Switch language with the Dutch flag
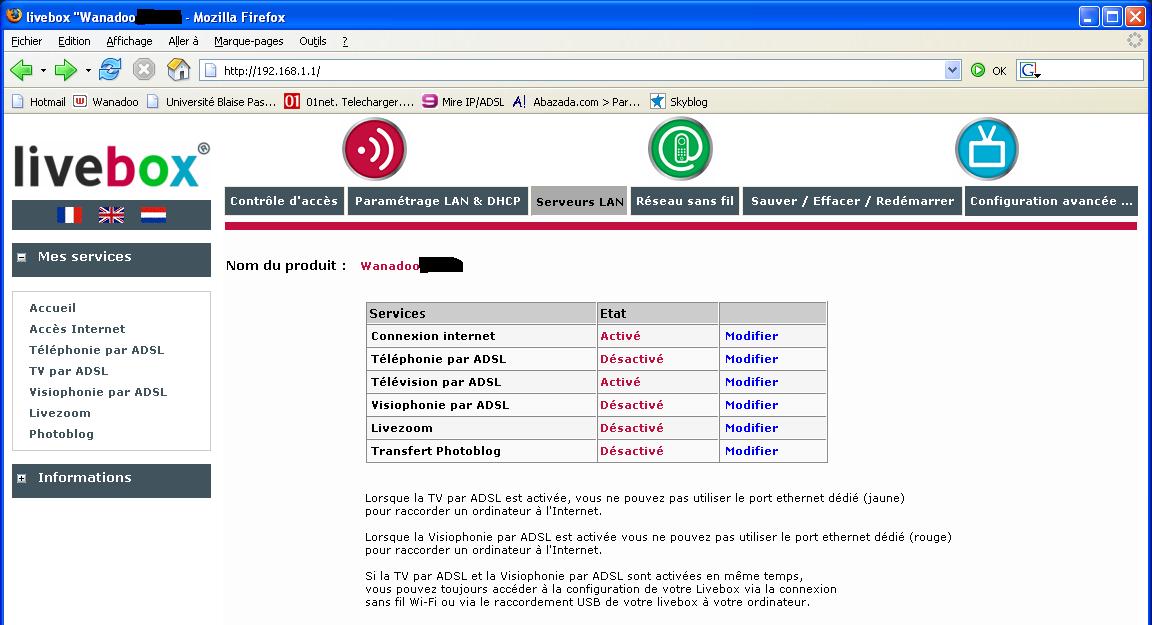1152x625 pixels. [x=154, y=215]
